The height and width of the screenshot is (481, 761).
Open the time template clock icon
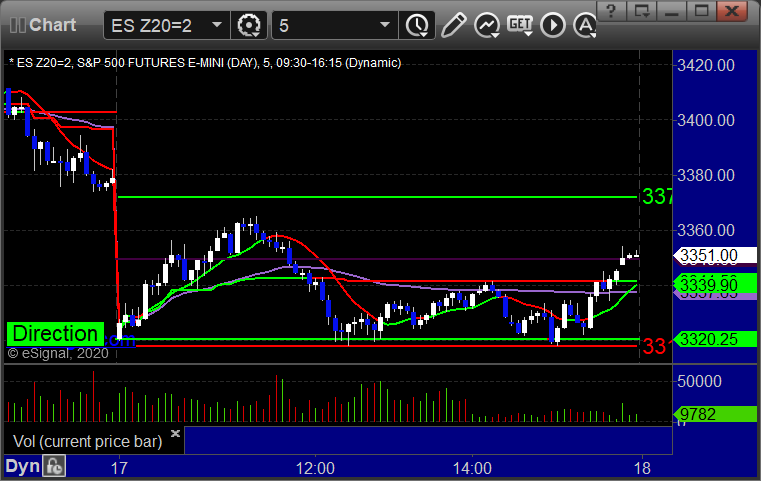click(x=417, y=25)
